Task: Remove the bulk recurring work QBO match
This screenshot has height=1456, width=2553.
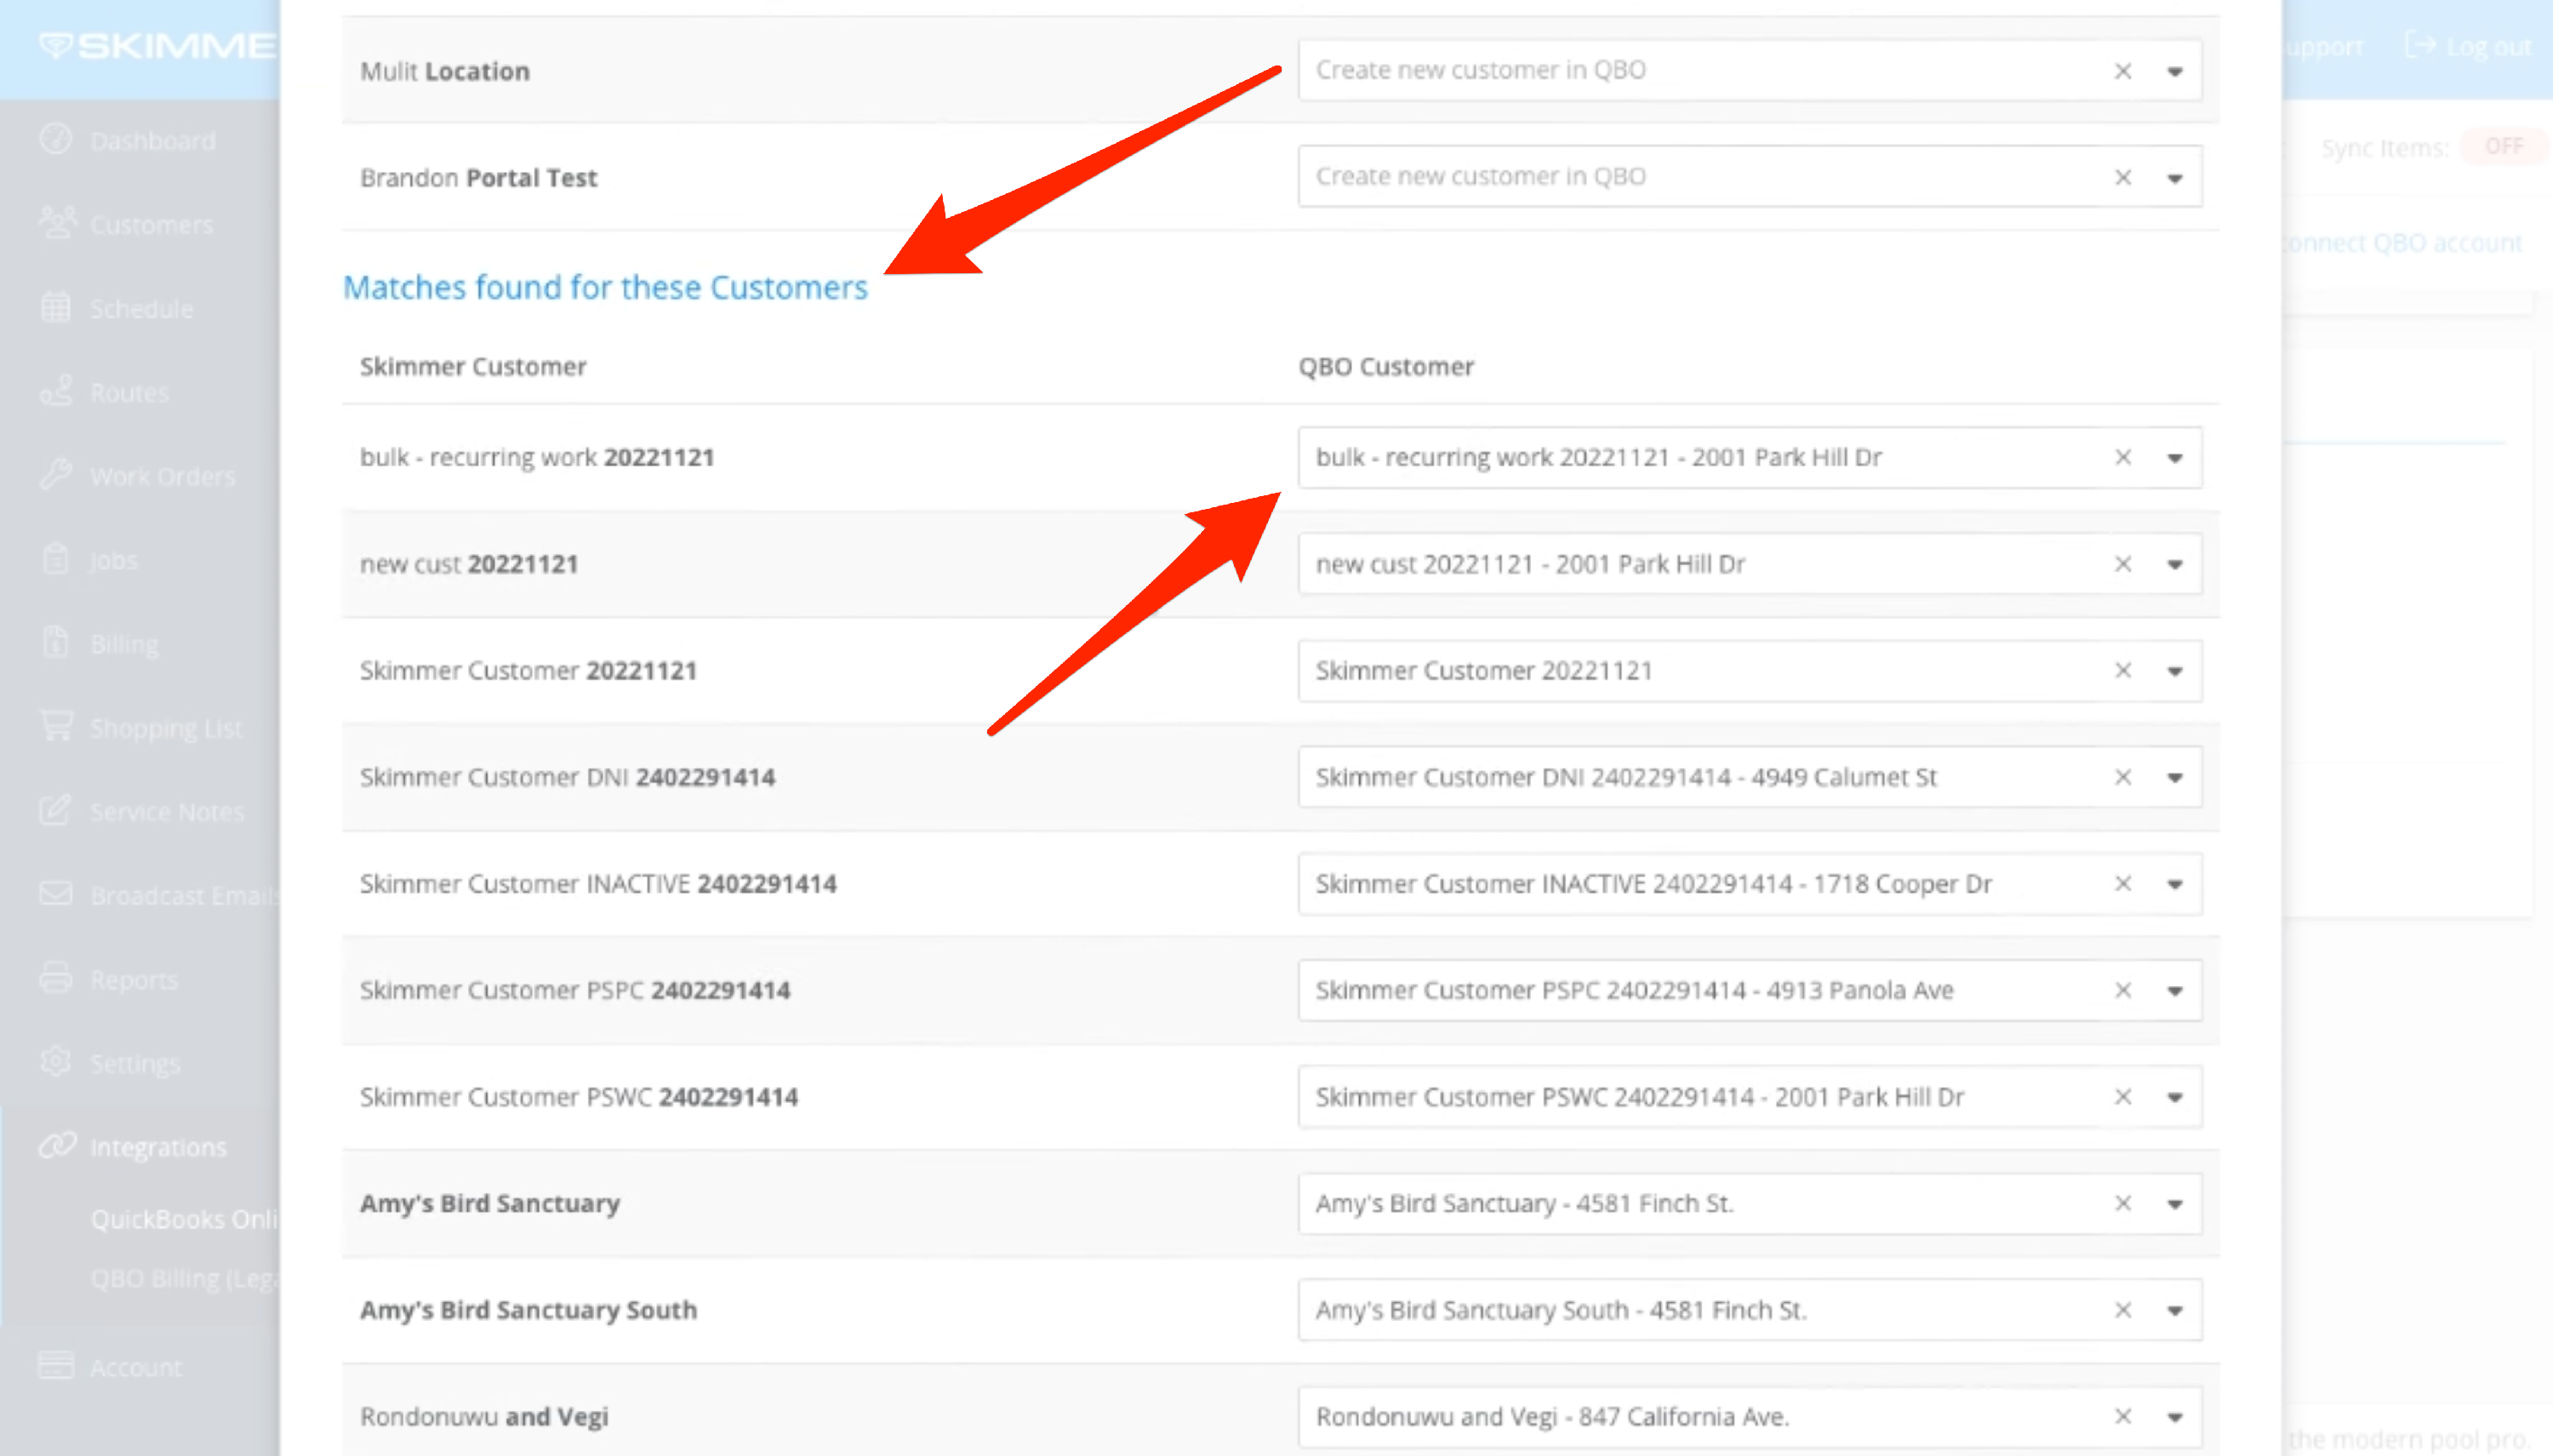Action: [2122, 458]
